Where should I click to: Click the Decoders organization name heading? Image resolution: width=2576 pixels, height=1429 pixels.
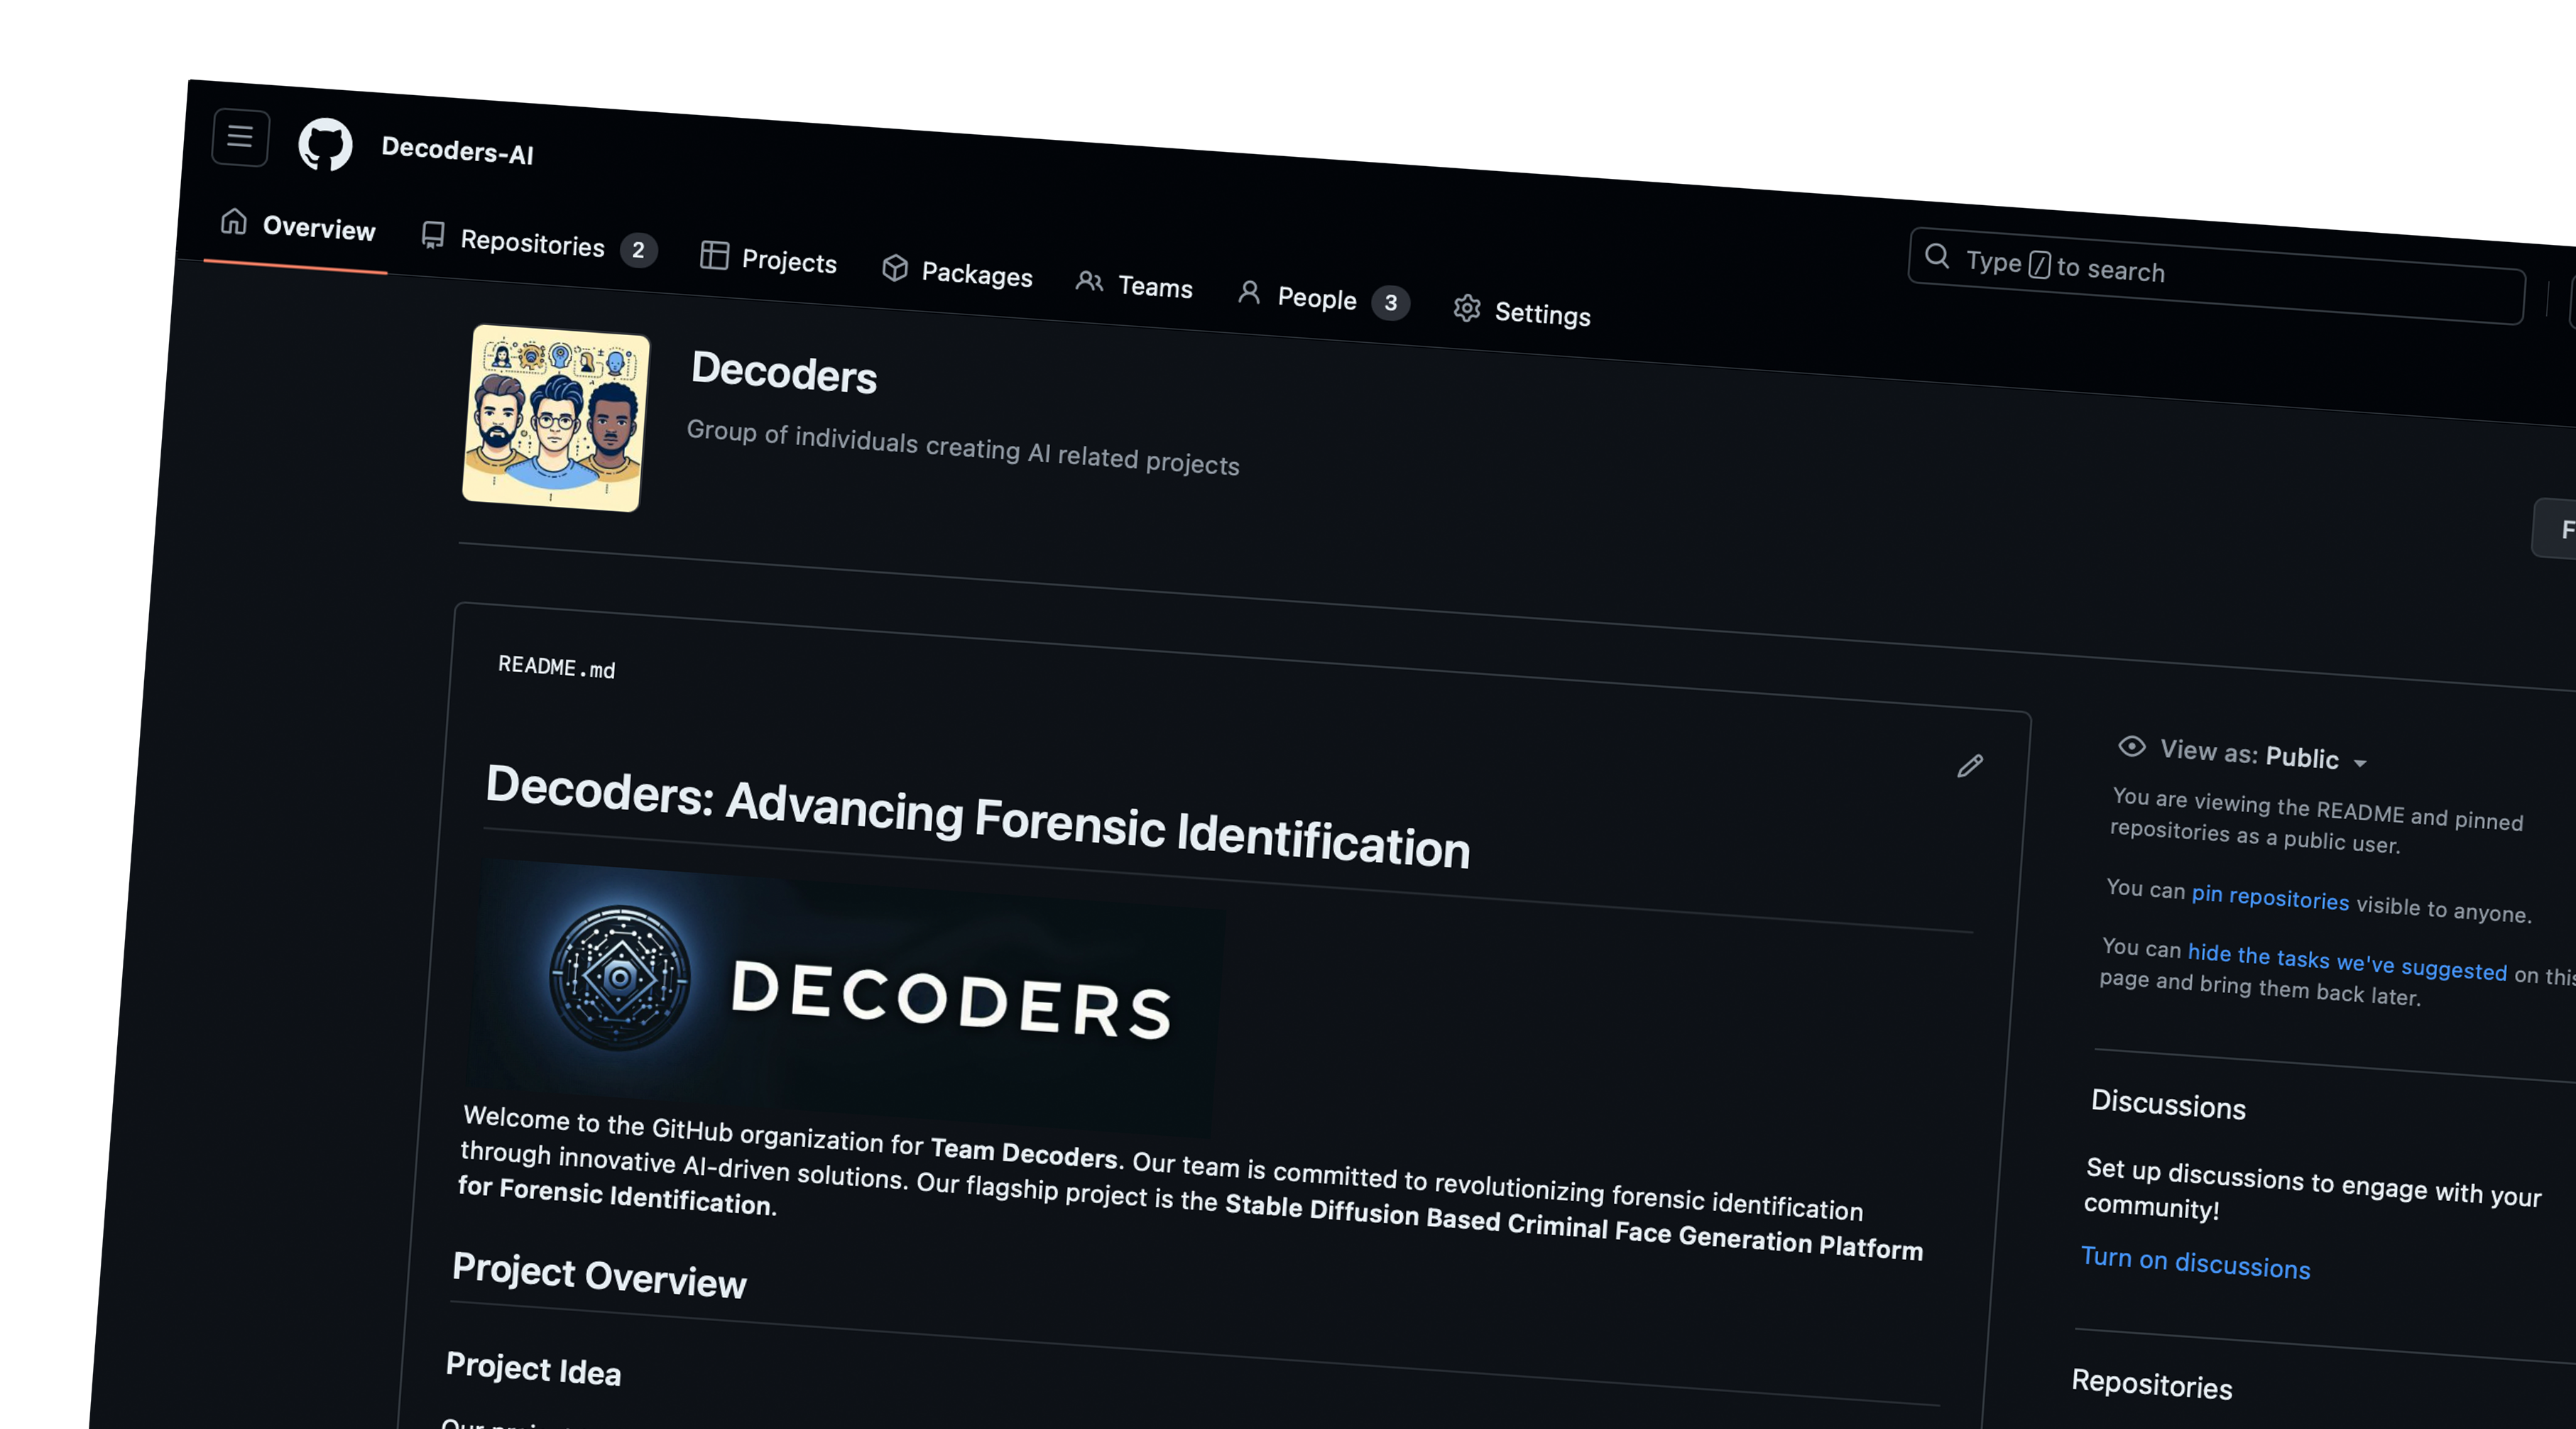tap(784, 372)
